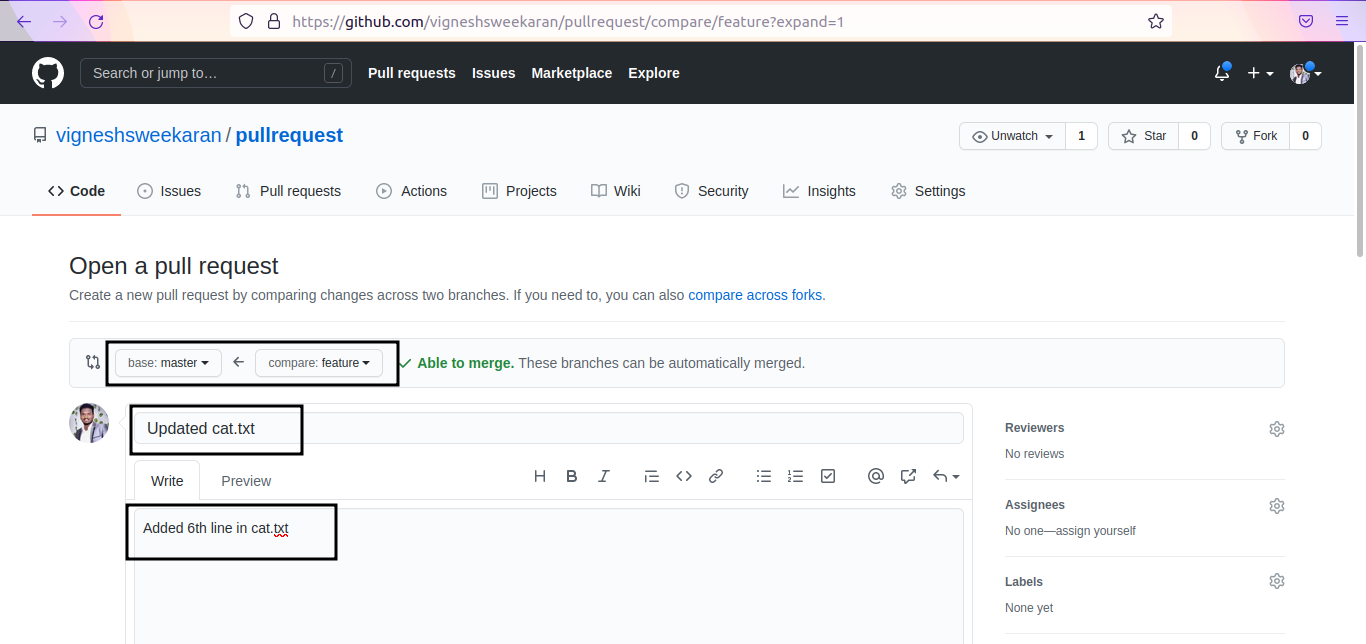This screenshot has width=1366, height=644.
Task: Insert a quote block
Action: (x=652, y=477)
